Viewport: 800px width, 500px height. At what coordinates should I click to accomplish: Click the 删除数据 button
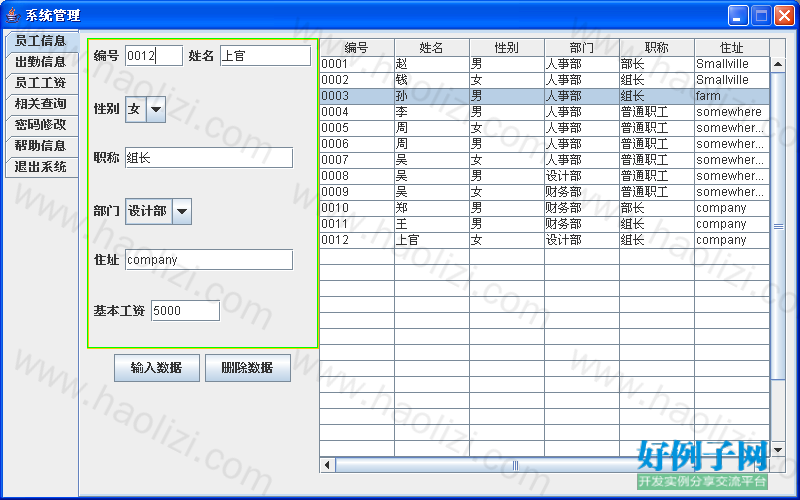pos(248,368)
